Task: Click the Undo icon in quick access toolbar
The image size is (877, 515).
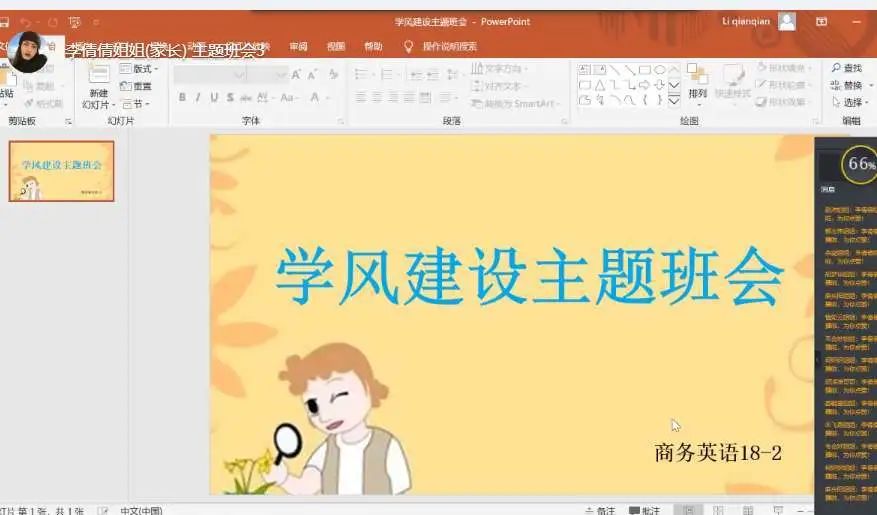Action: coord(26,22)
